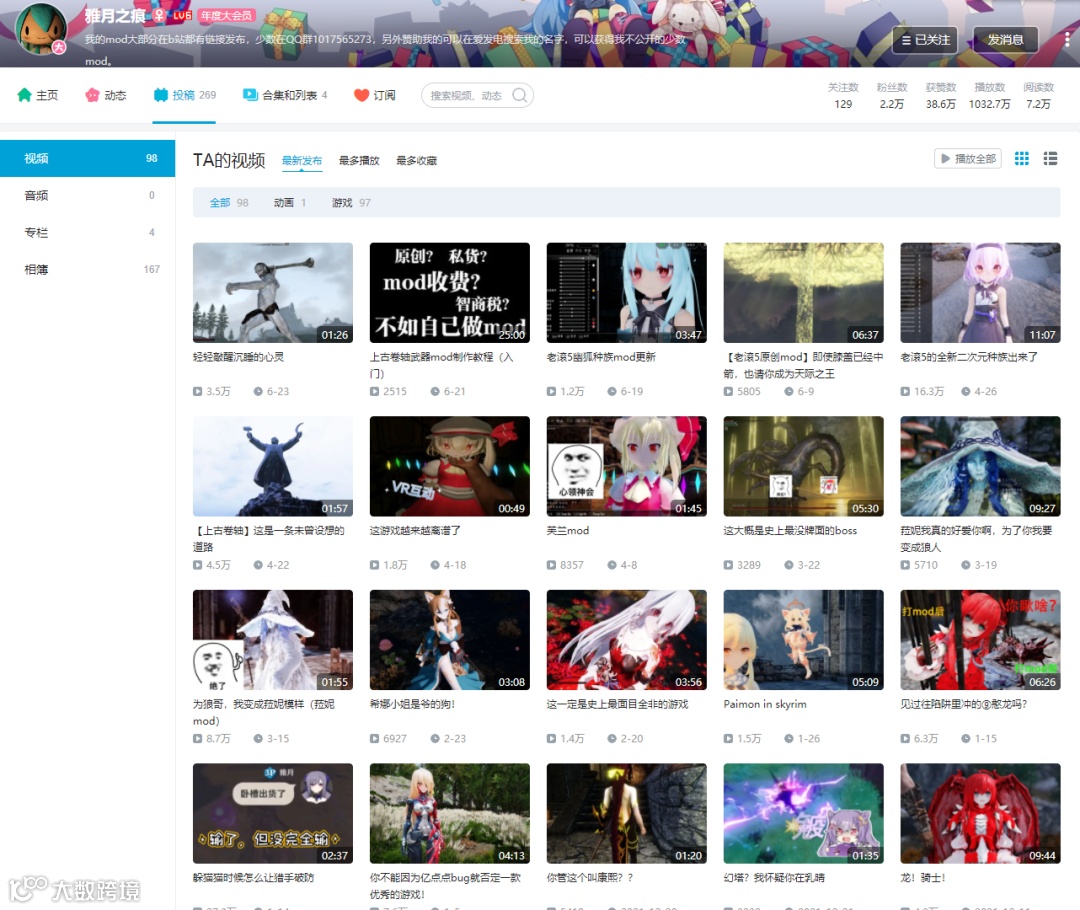This screenshot has width=1080, height=910.
Task: Click title 老滚5的全新二次元种族出来了
Action: [969, 357]
